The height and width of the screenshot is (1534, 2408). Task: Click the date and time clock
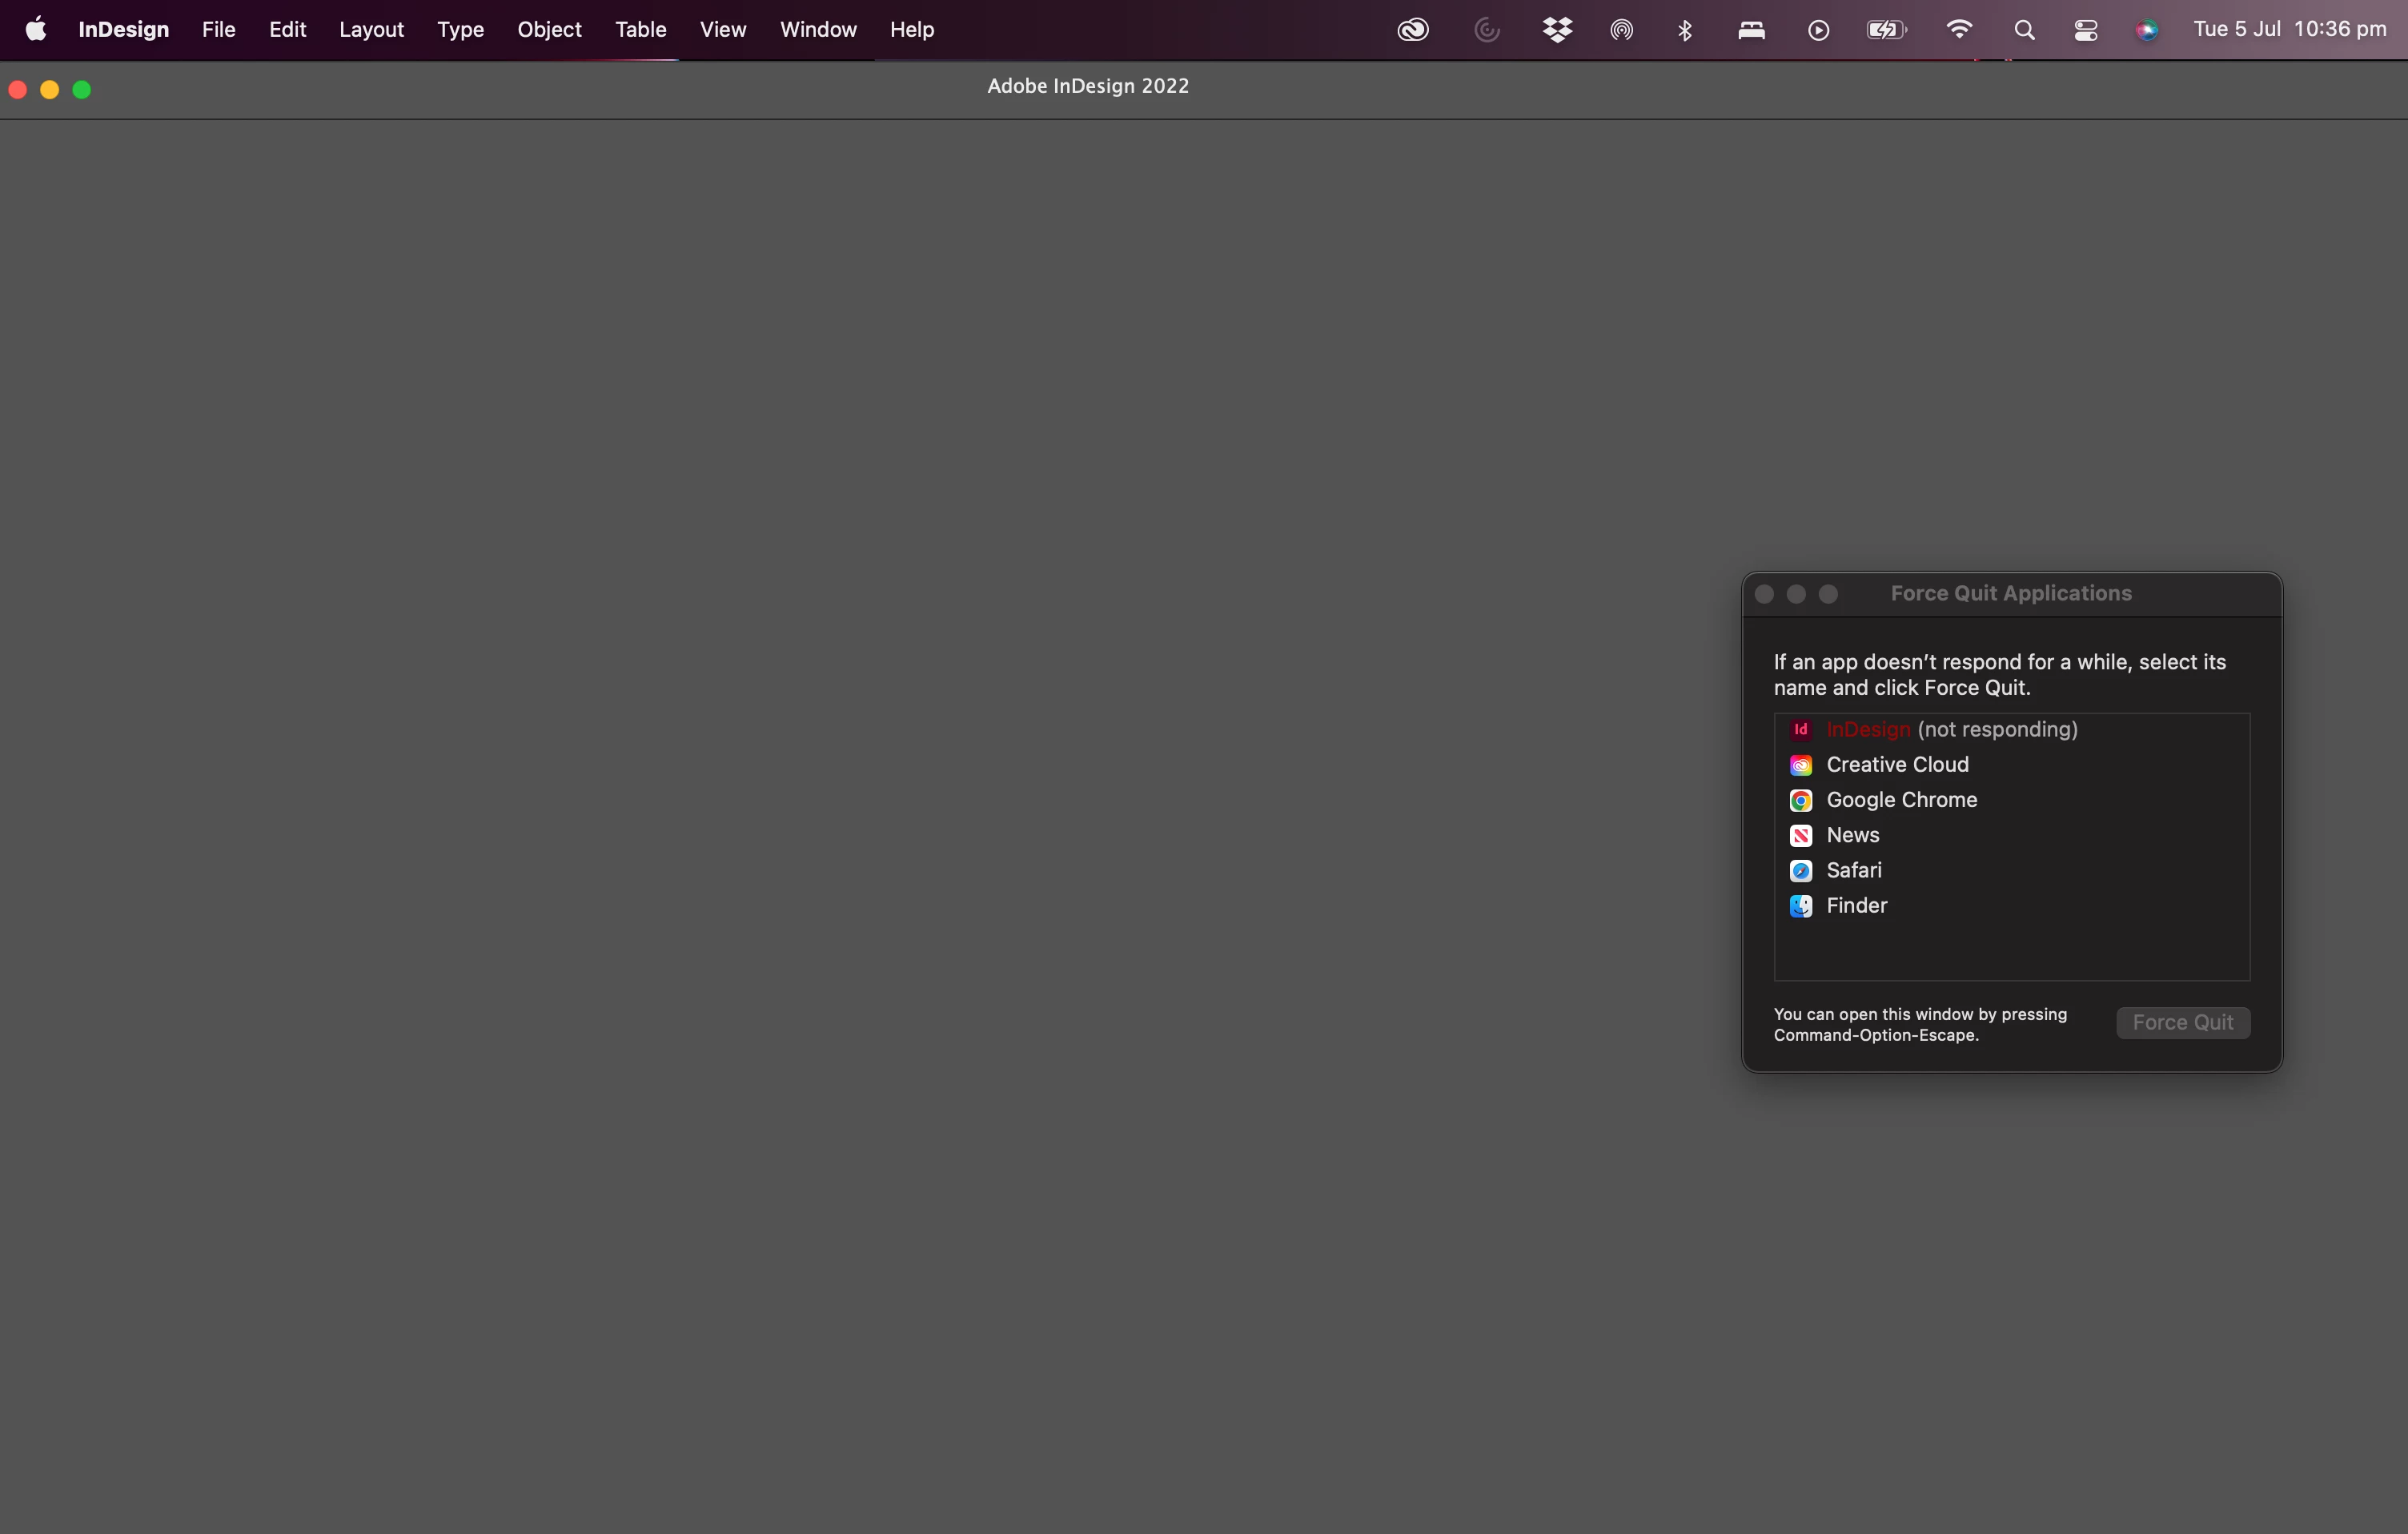(2289, 29)
